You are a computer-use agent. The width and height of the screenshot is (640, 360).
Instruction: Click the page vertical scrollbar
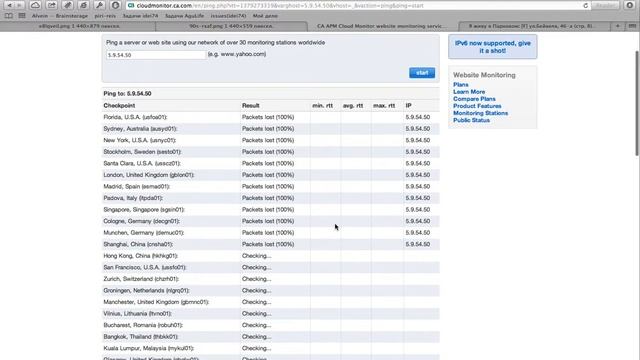[x=637, y=103]
